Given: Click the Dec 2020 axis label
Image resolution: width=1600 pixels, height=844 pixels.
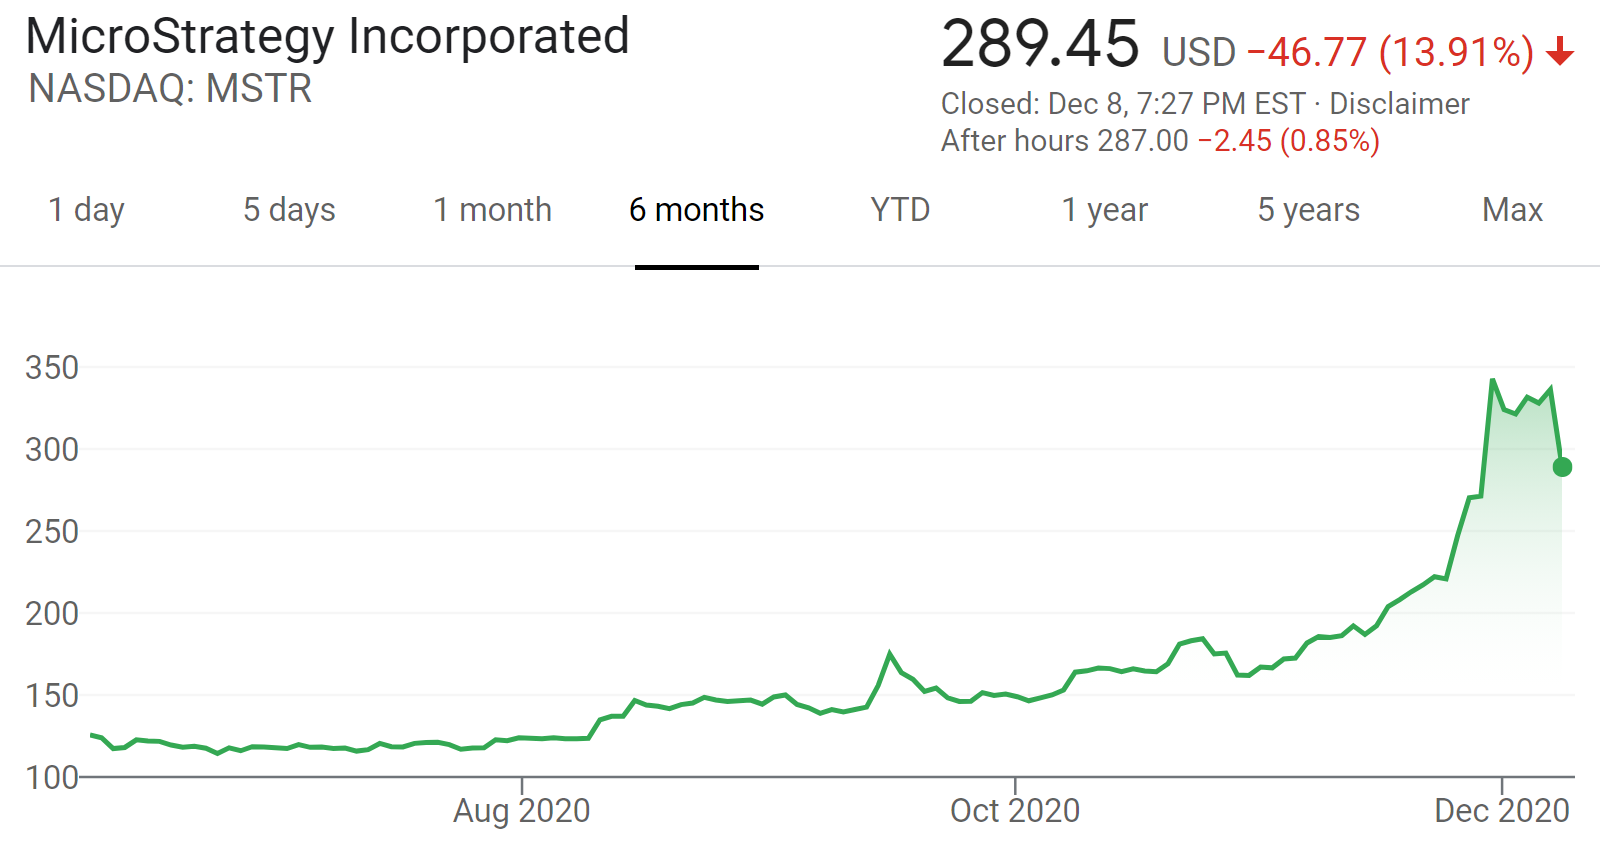Looking at the screenshot, I should [x=1502, y=810].
